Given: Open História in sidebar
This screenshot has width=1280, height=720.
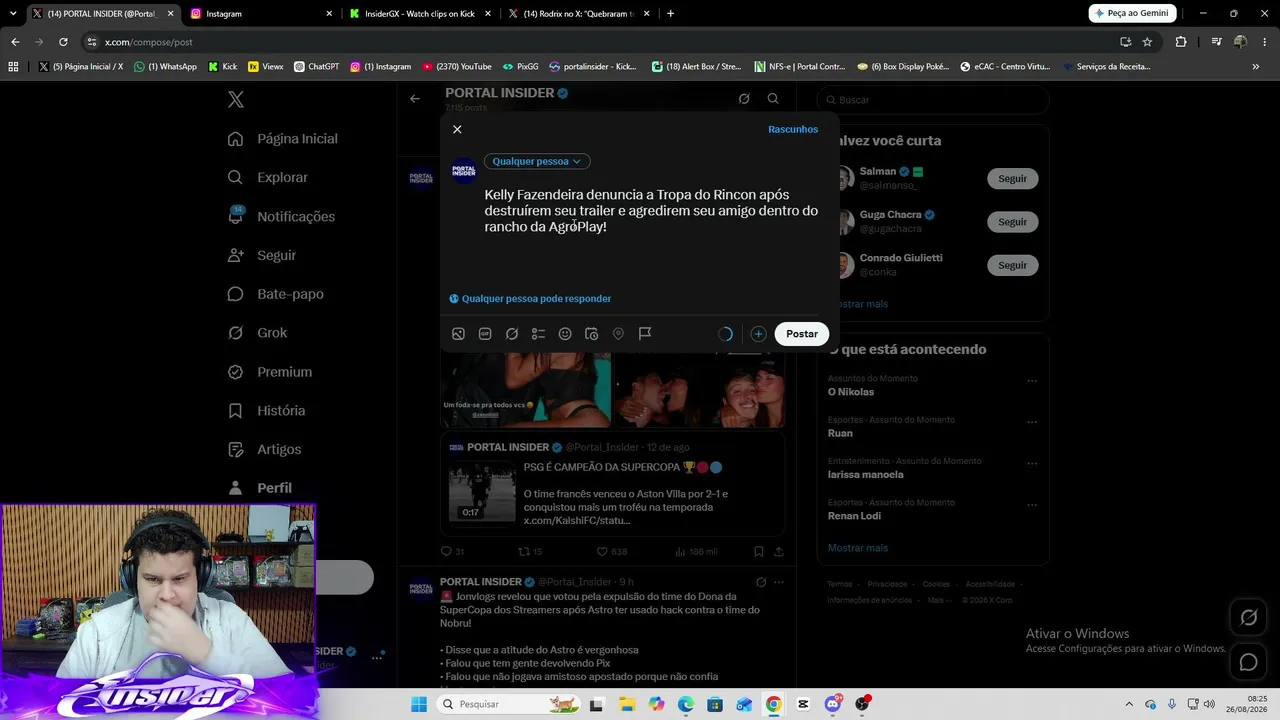Looking at the screenshot, I should click(267, 411).
